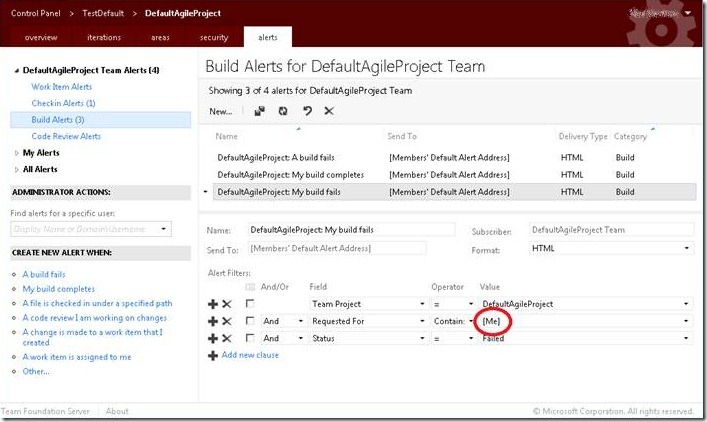Collapse DefaultAgileProject Team Alerts tree node

pyautogui.click(x=17, y=70)
